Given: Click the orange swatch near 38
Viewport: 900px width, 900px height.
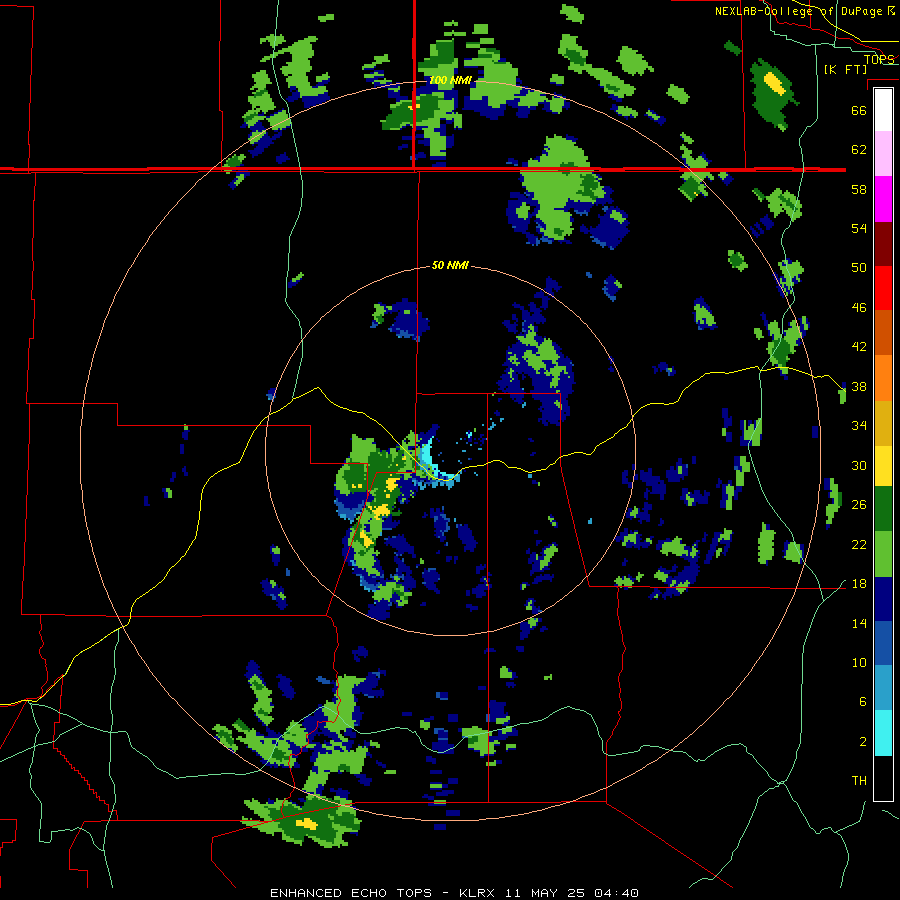Looking at the screenshot, I should click(883, 378).
